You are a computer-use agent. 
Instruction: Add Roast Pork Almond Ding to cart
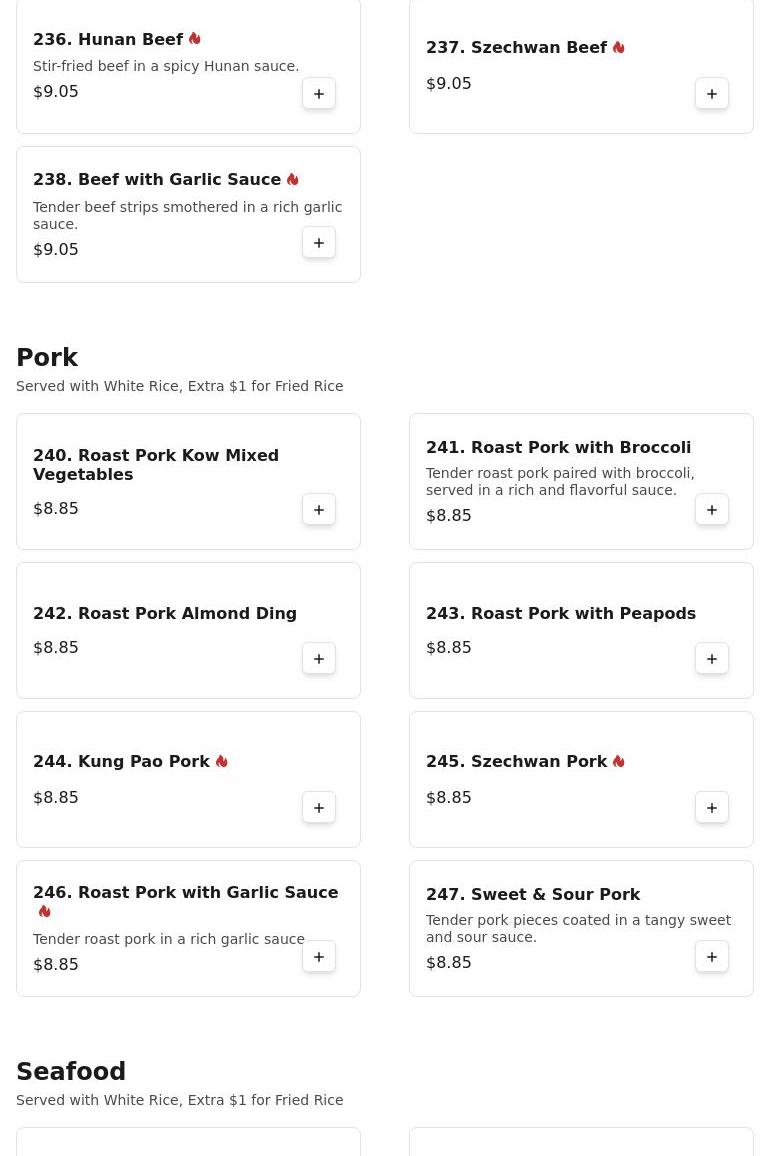319,659
